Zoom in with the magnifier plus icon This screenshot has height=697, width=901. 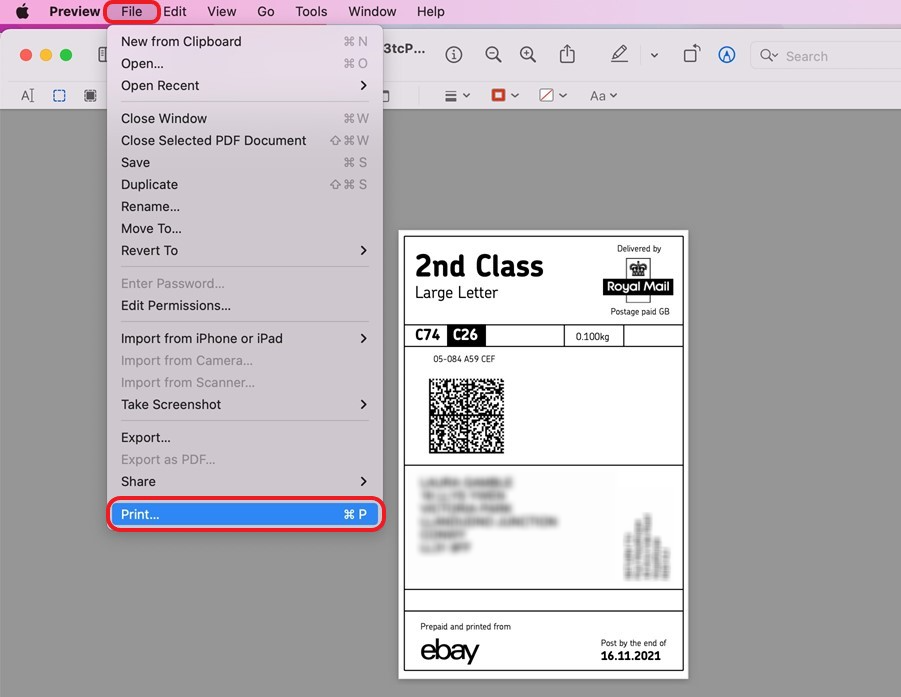tap(527, 55)
